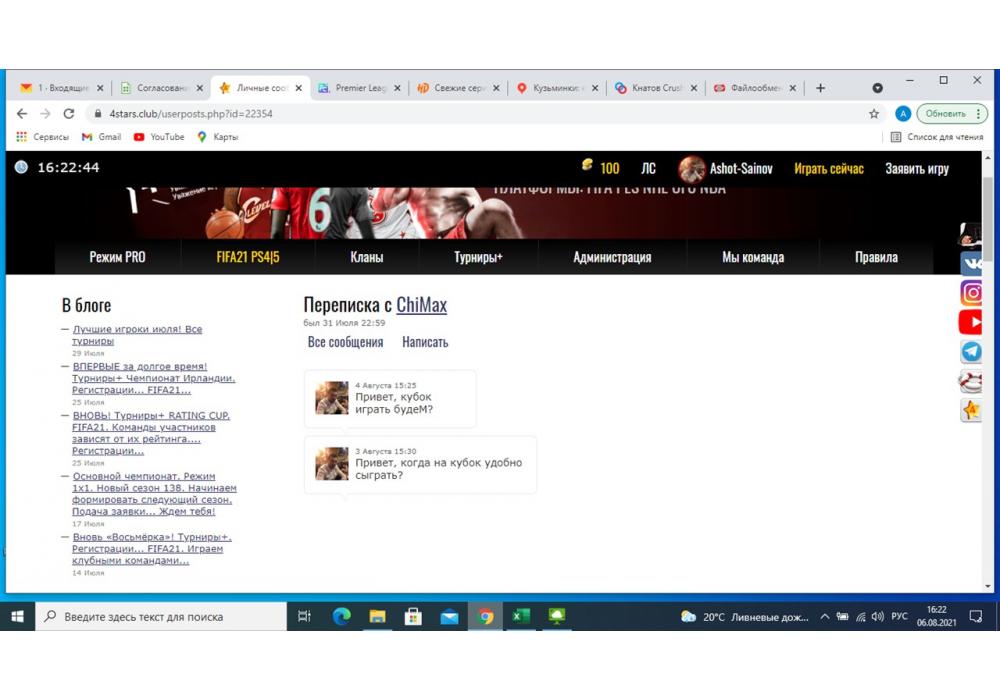The image size is (1000, 700).
Task: Expand hidden system tray icons chevron
Action: click(825, 617)
